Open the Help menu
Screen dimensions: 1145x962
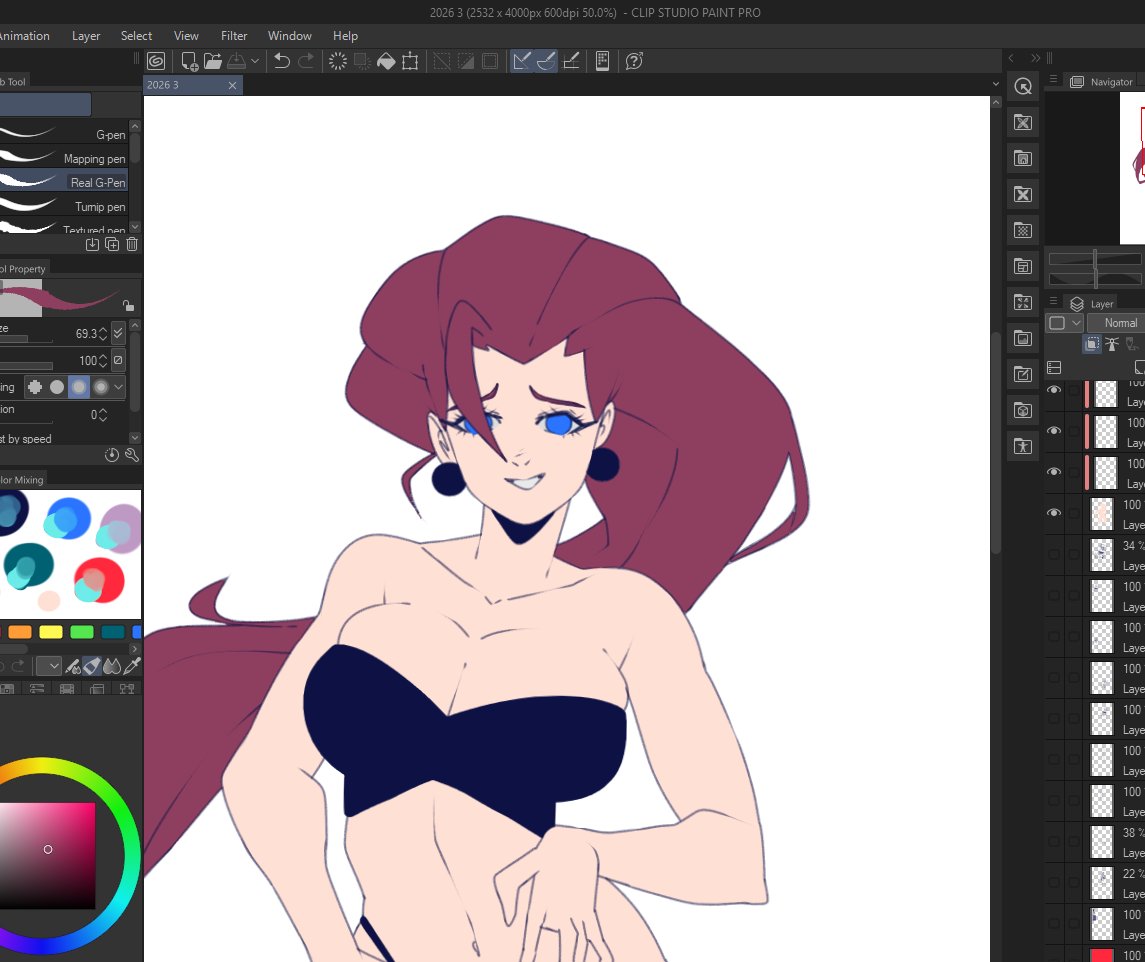click(x=345, y=36)
